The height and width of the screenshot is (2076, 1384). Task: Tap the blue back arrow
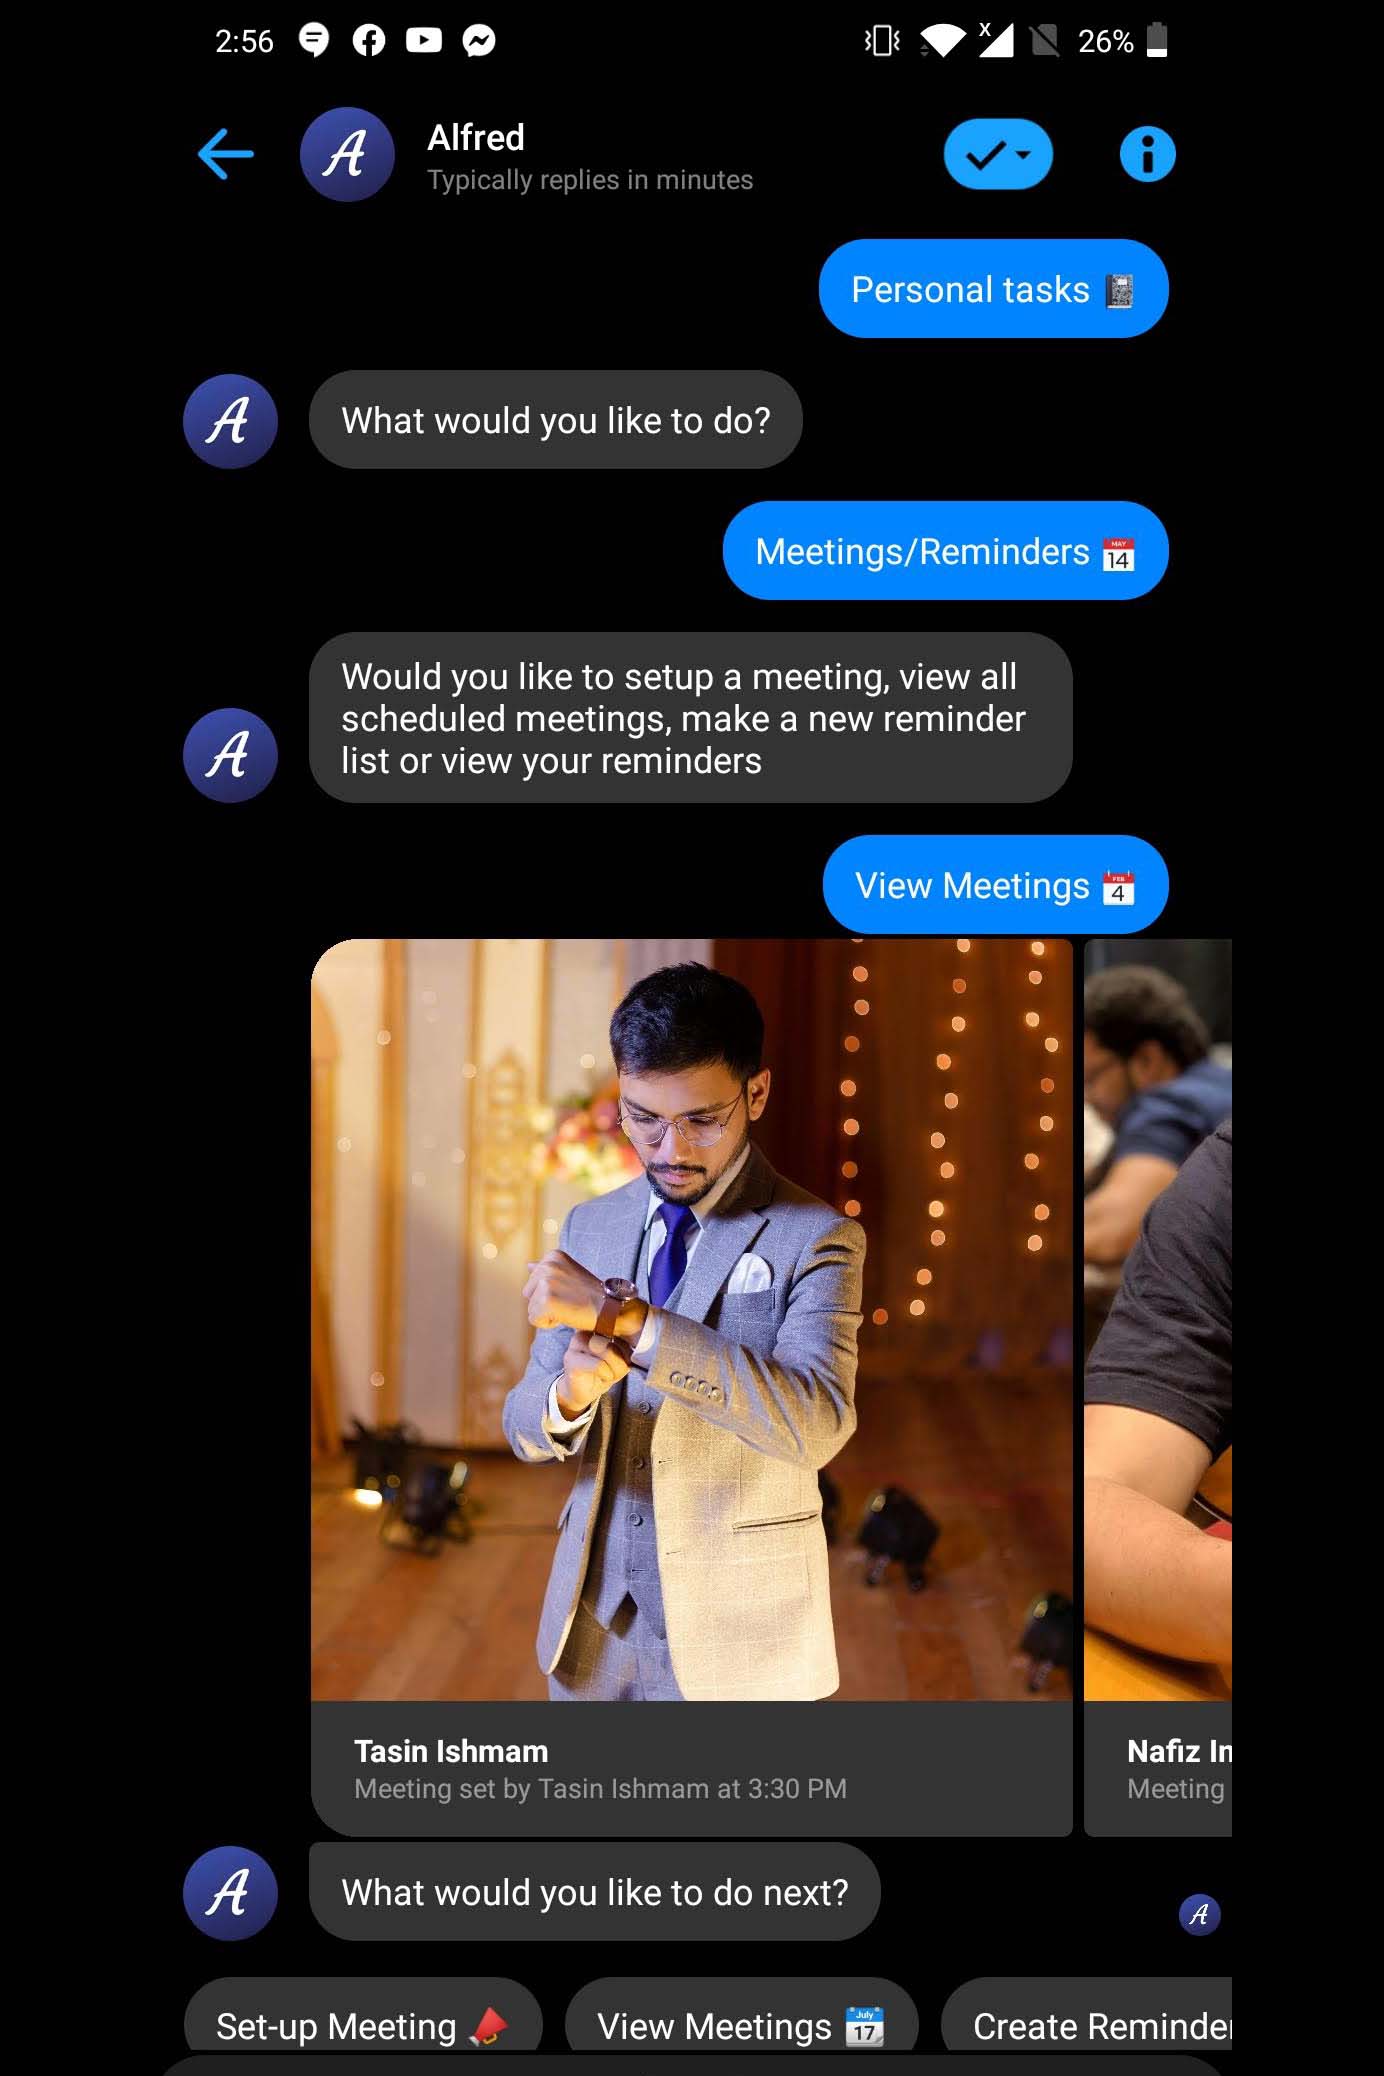point(226,154)
